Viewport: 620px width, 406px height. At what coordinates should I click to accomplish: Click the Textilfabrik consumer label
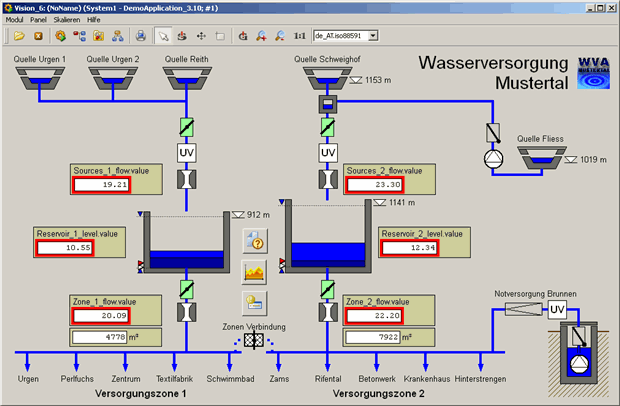174,379
